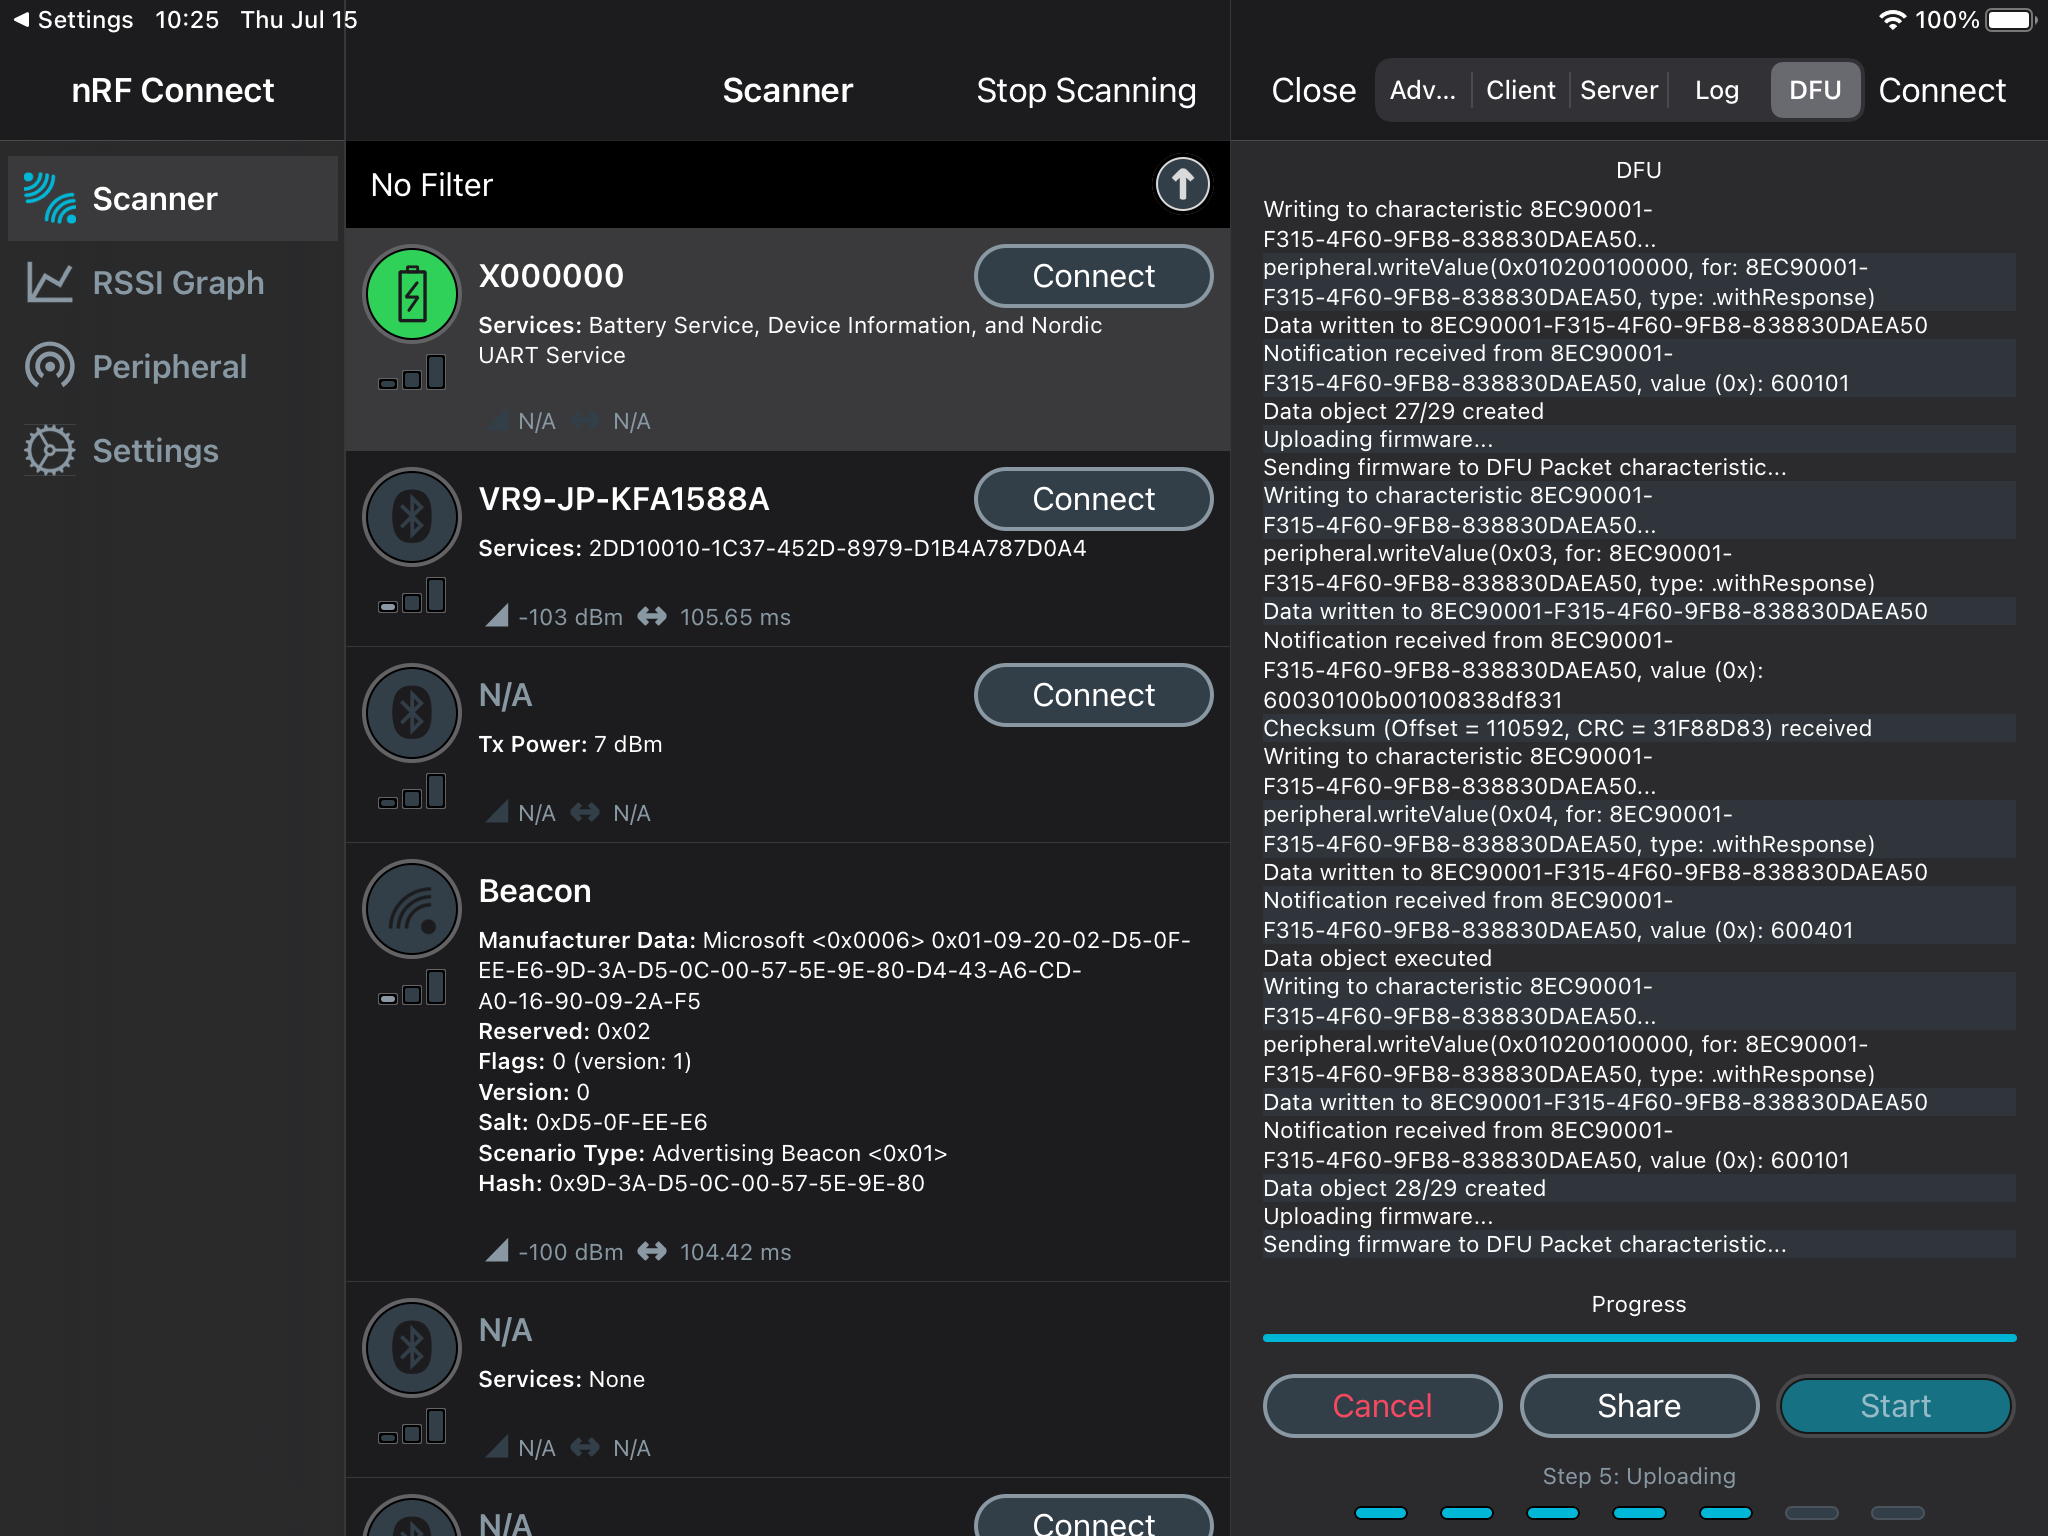2048x1536 pixels.
Task: Tap the green battery icon of X000000
Action: (412, 295)
